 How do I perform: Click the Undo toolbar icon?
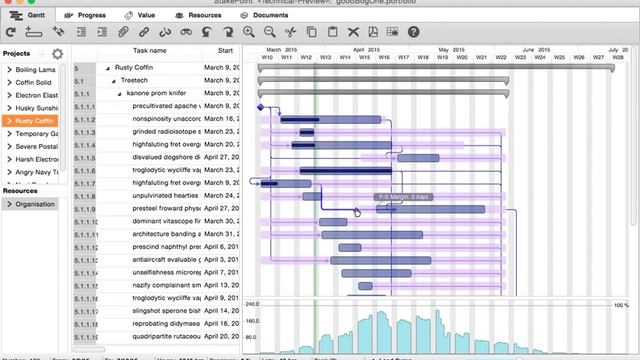pos(207,32)
